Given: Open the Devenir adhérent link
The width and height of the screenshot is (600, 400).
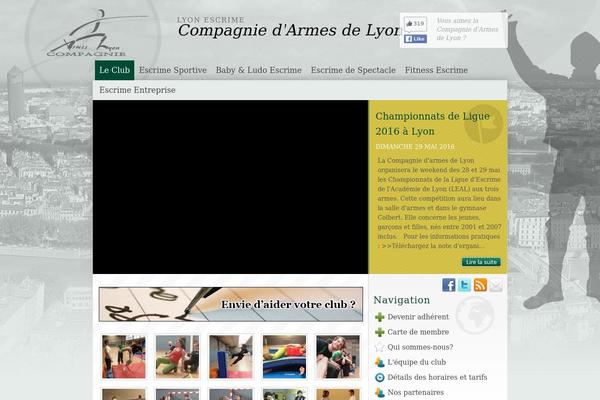Looking at the screenshot, I should (x=418, y=317).
